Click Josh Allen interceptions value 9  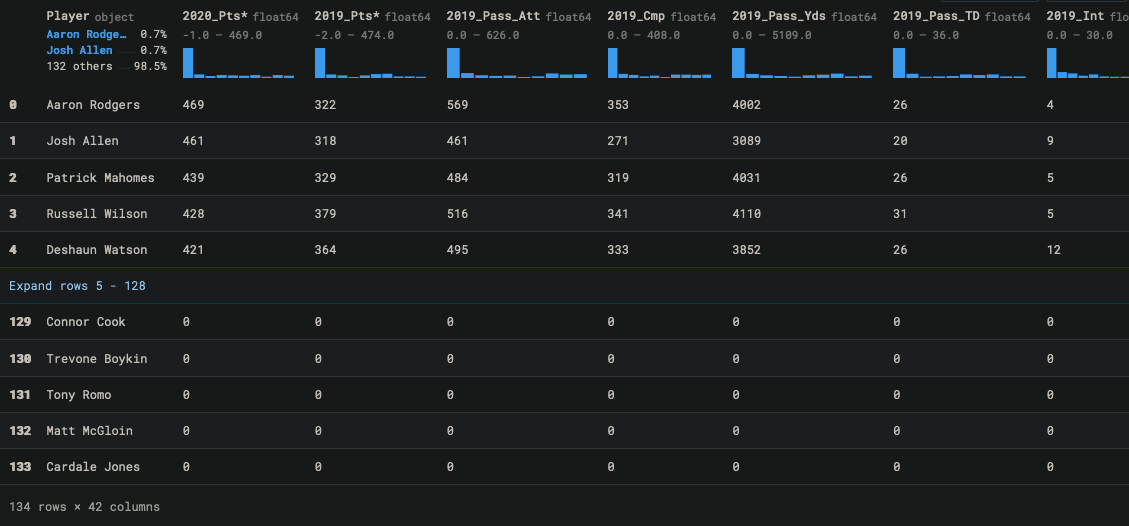[1050, 141]
